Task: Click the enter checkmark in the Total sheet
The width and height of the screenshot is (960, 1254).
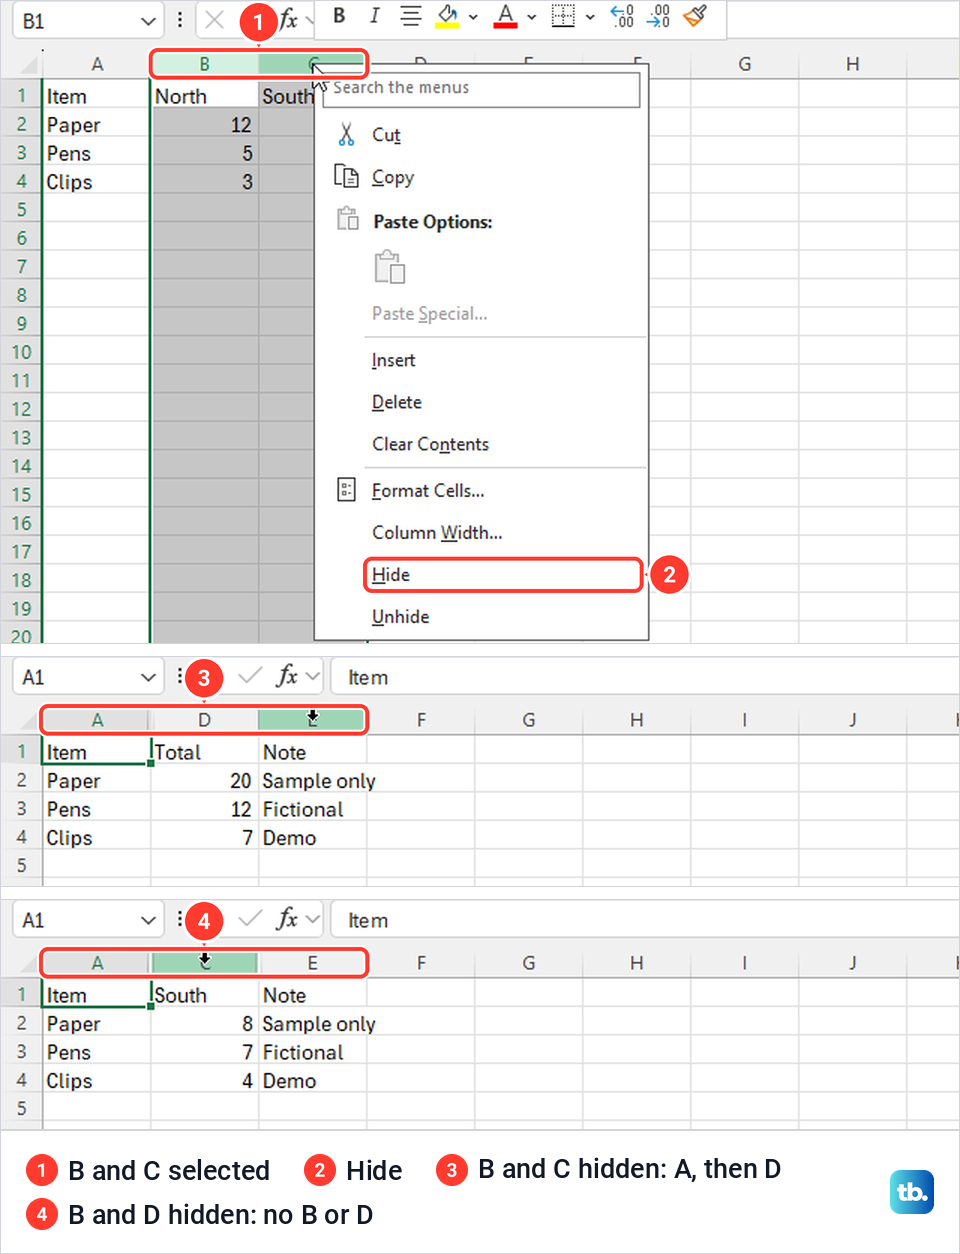Action: click(250, 677)
